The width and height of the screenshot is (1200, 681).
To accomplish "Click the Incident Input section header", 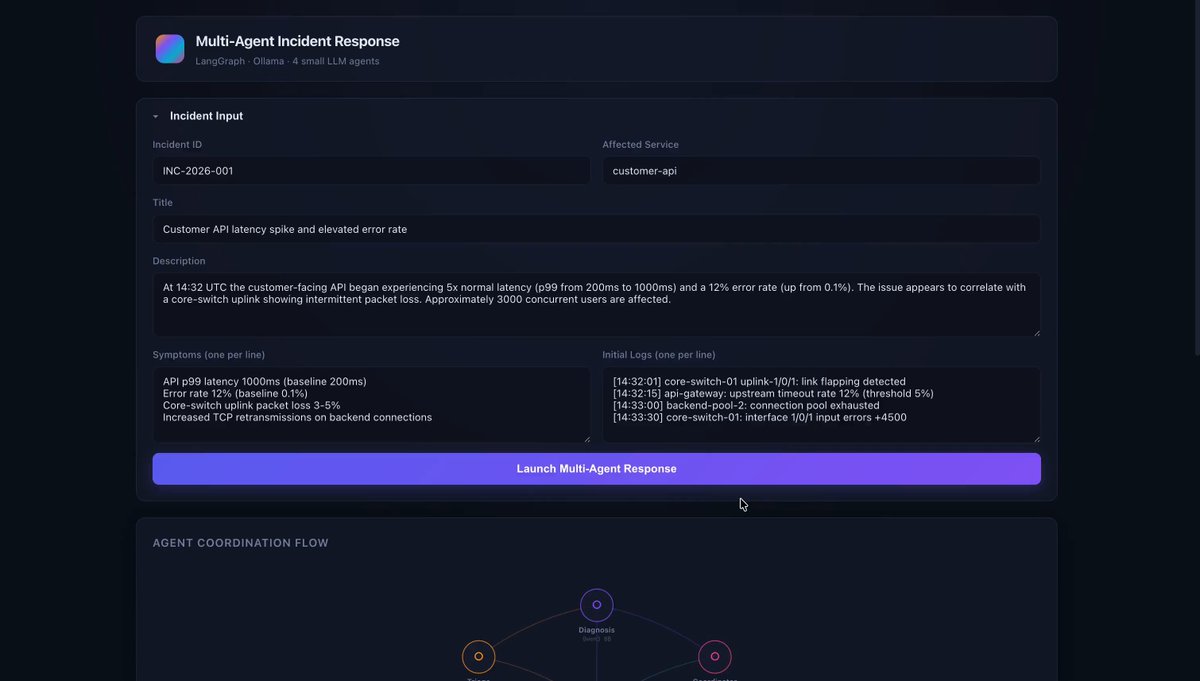I will pos(206,116).
